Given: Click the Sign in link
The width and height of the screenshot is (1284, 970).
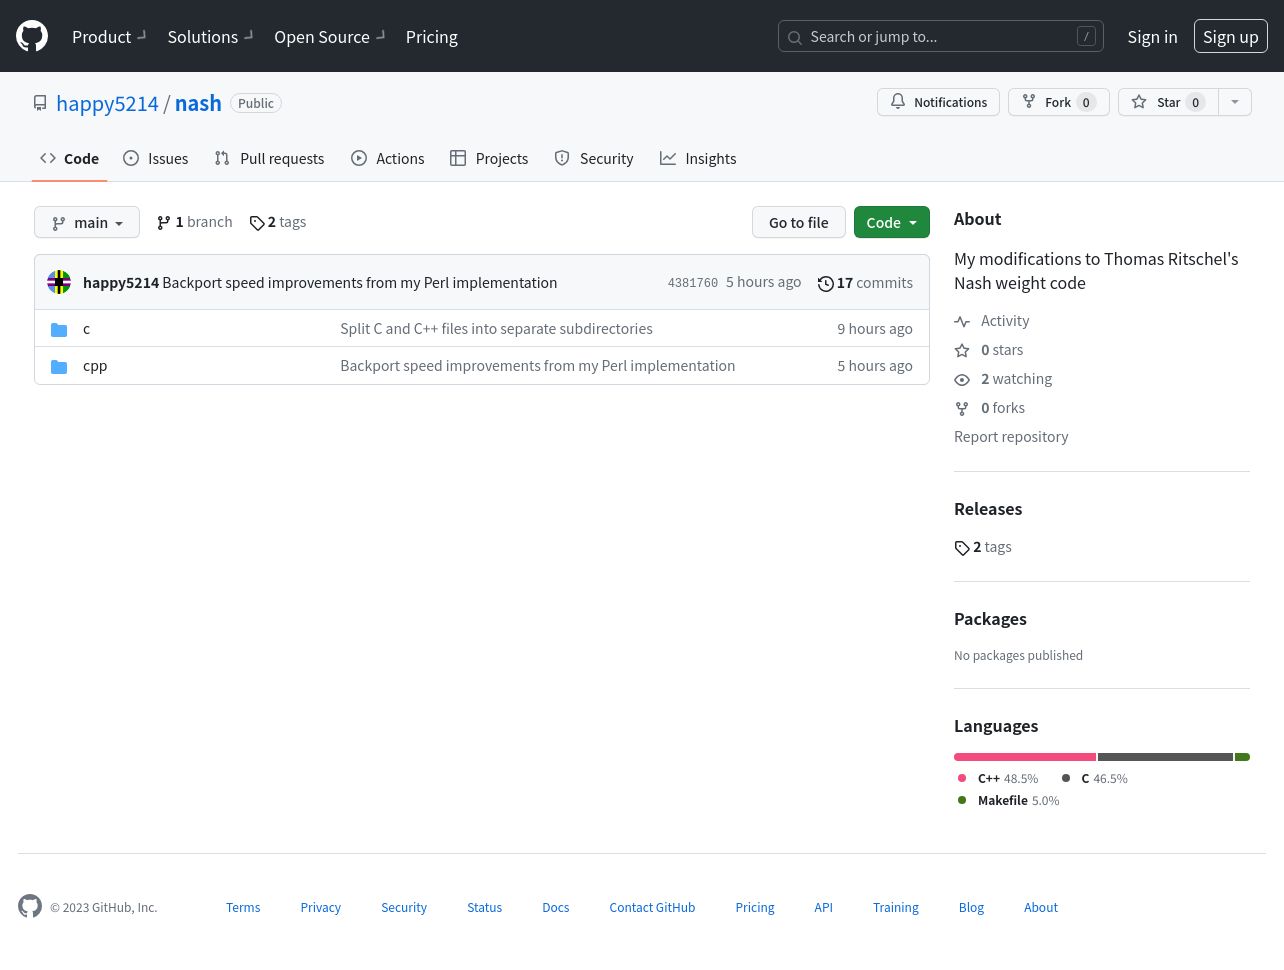Looking at the screenshot, I should (x=1152, y=36).
